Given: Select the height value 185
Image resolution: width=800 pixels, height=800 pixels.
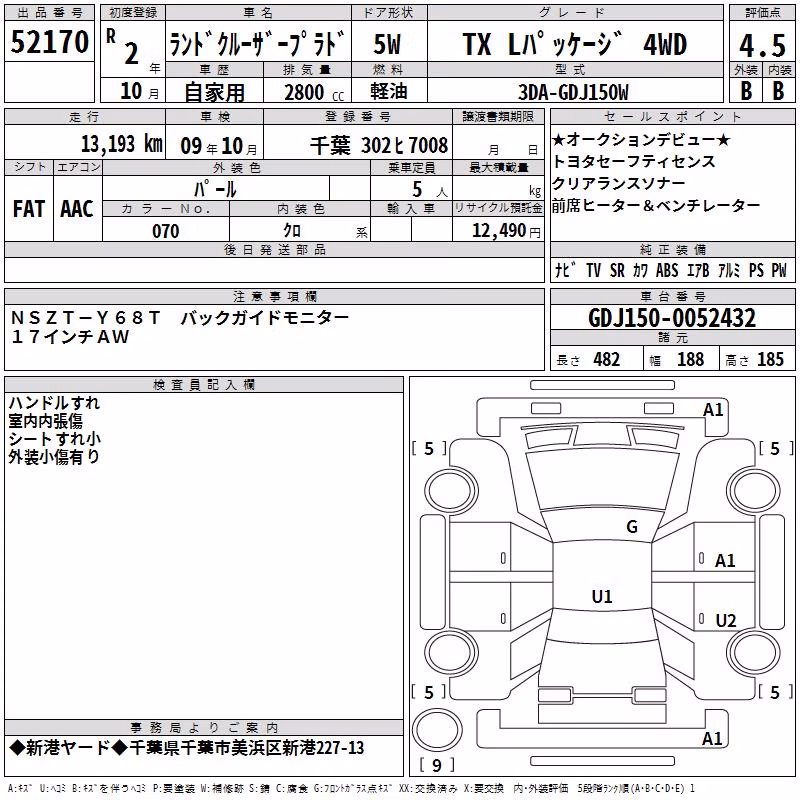Looking at the screenshot, I should click(x=770, y=359).
